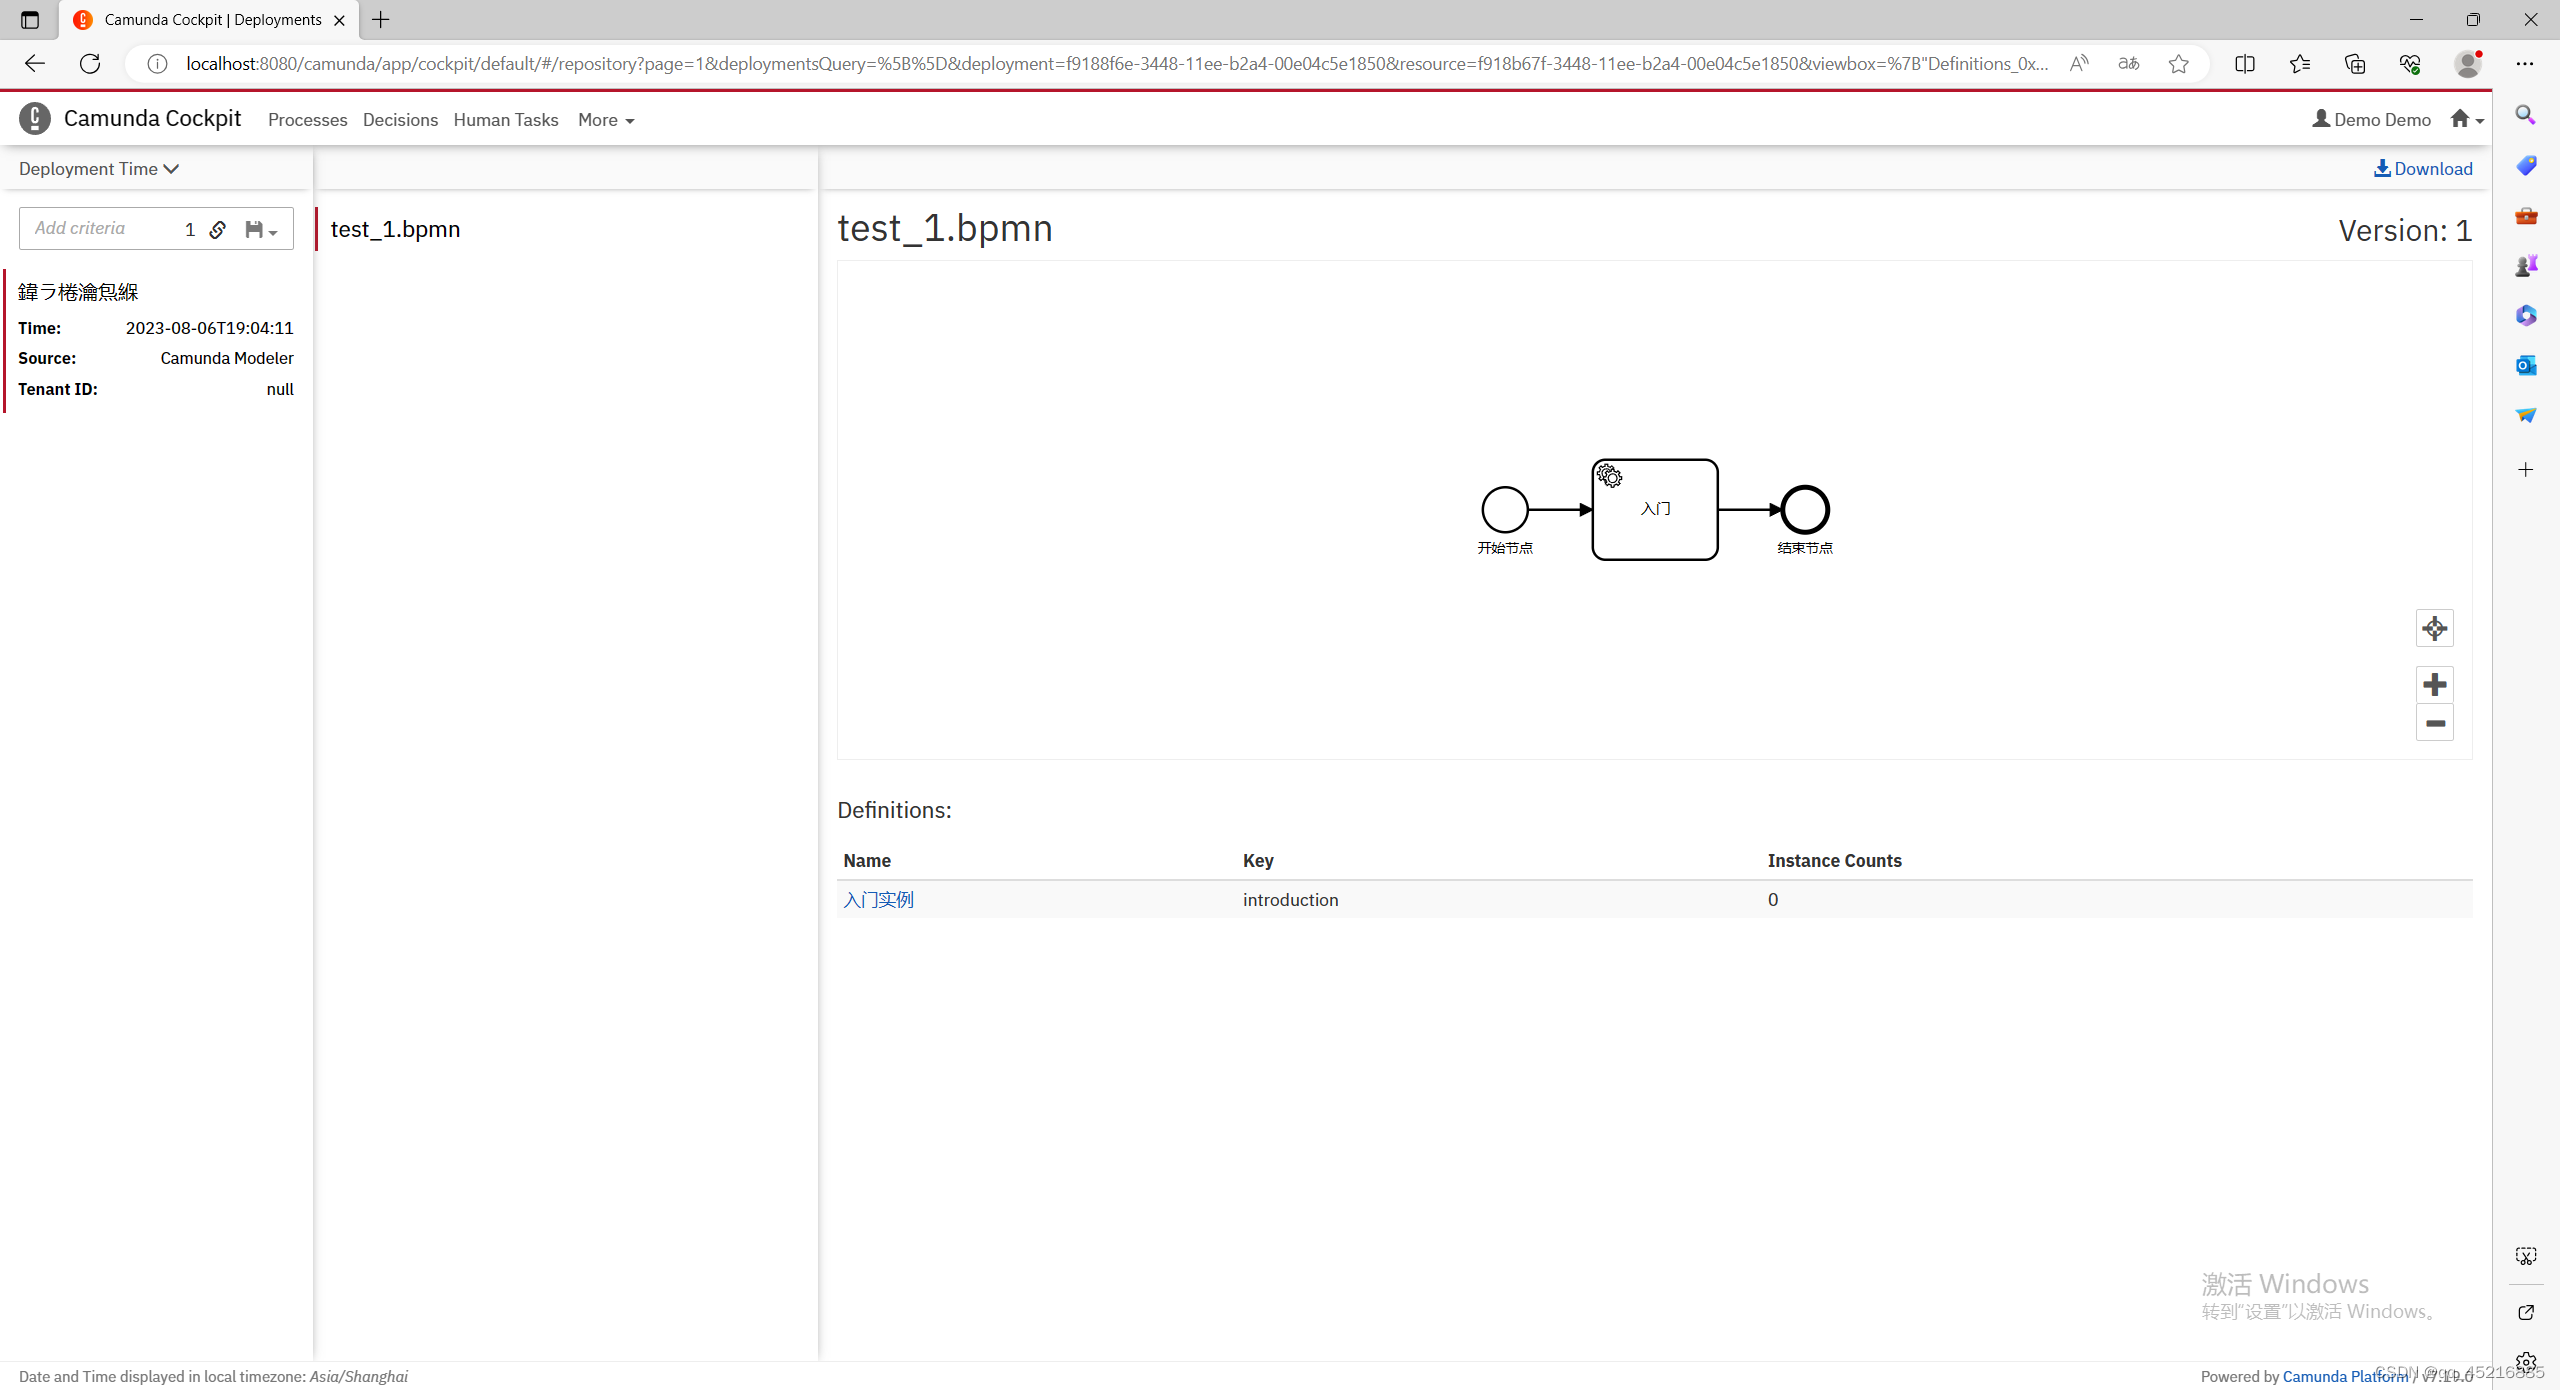Viewport: 2560px width, 1390px height.
Task: Click the Camunda Cockpit logo icon
Action: pos(34,118)
